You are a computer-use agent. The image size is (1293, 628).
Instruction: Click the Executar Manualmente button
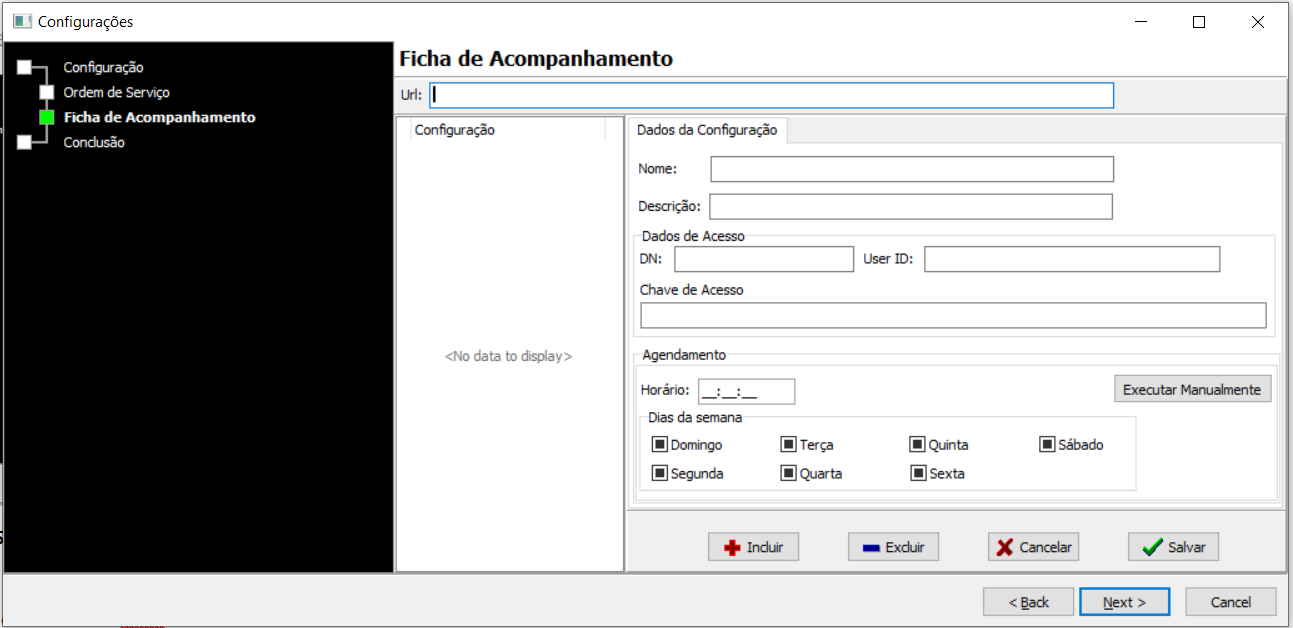pos(1192,389)
